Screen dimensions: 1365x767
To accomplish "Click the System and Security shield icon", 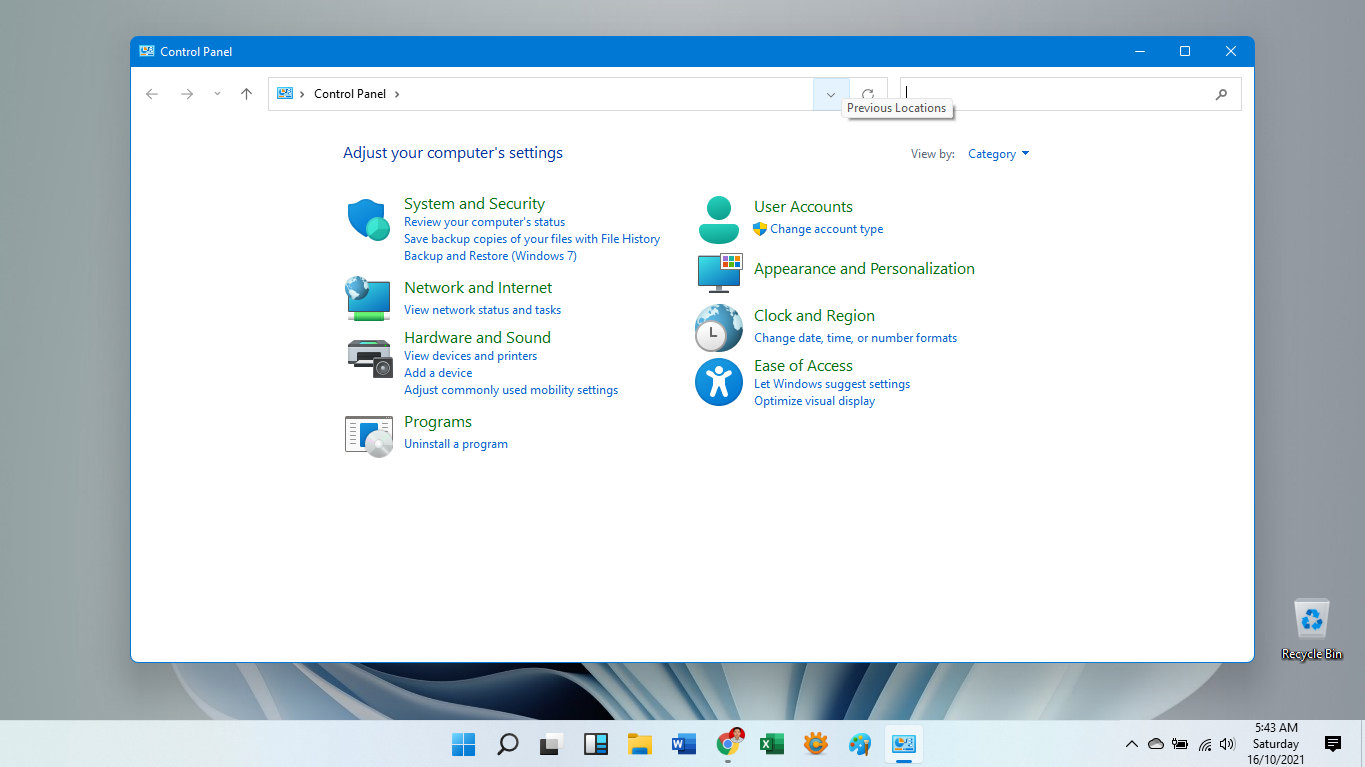I will pyautogui.click(x=368, y=220).
